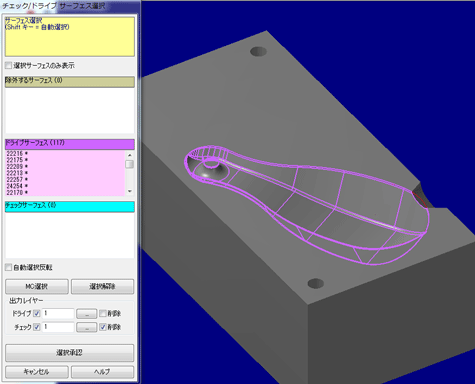Click the ドライブ layer number field

pos(58,314)
